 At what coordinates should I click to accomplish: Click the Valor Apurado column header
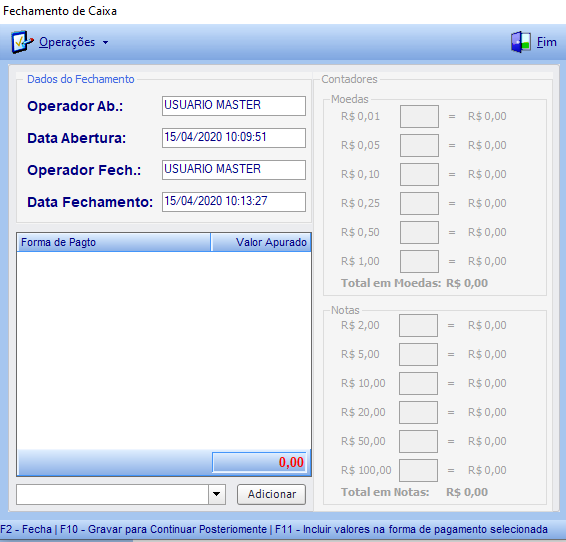[x=261, y=242]
